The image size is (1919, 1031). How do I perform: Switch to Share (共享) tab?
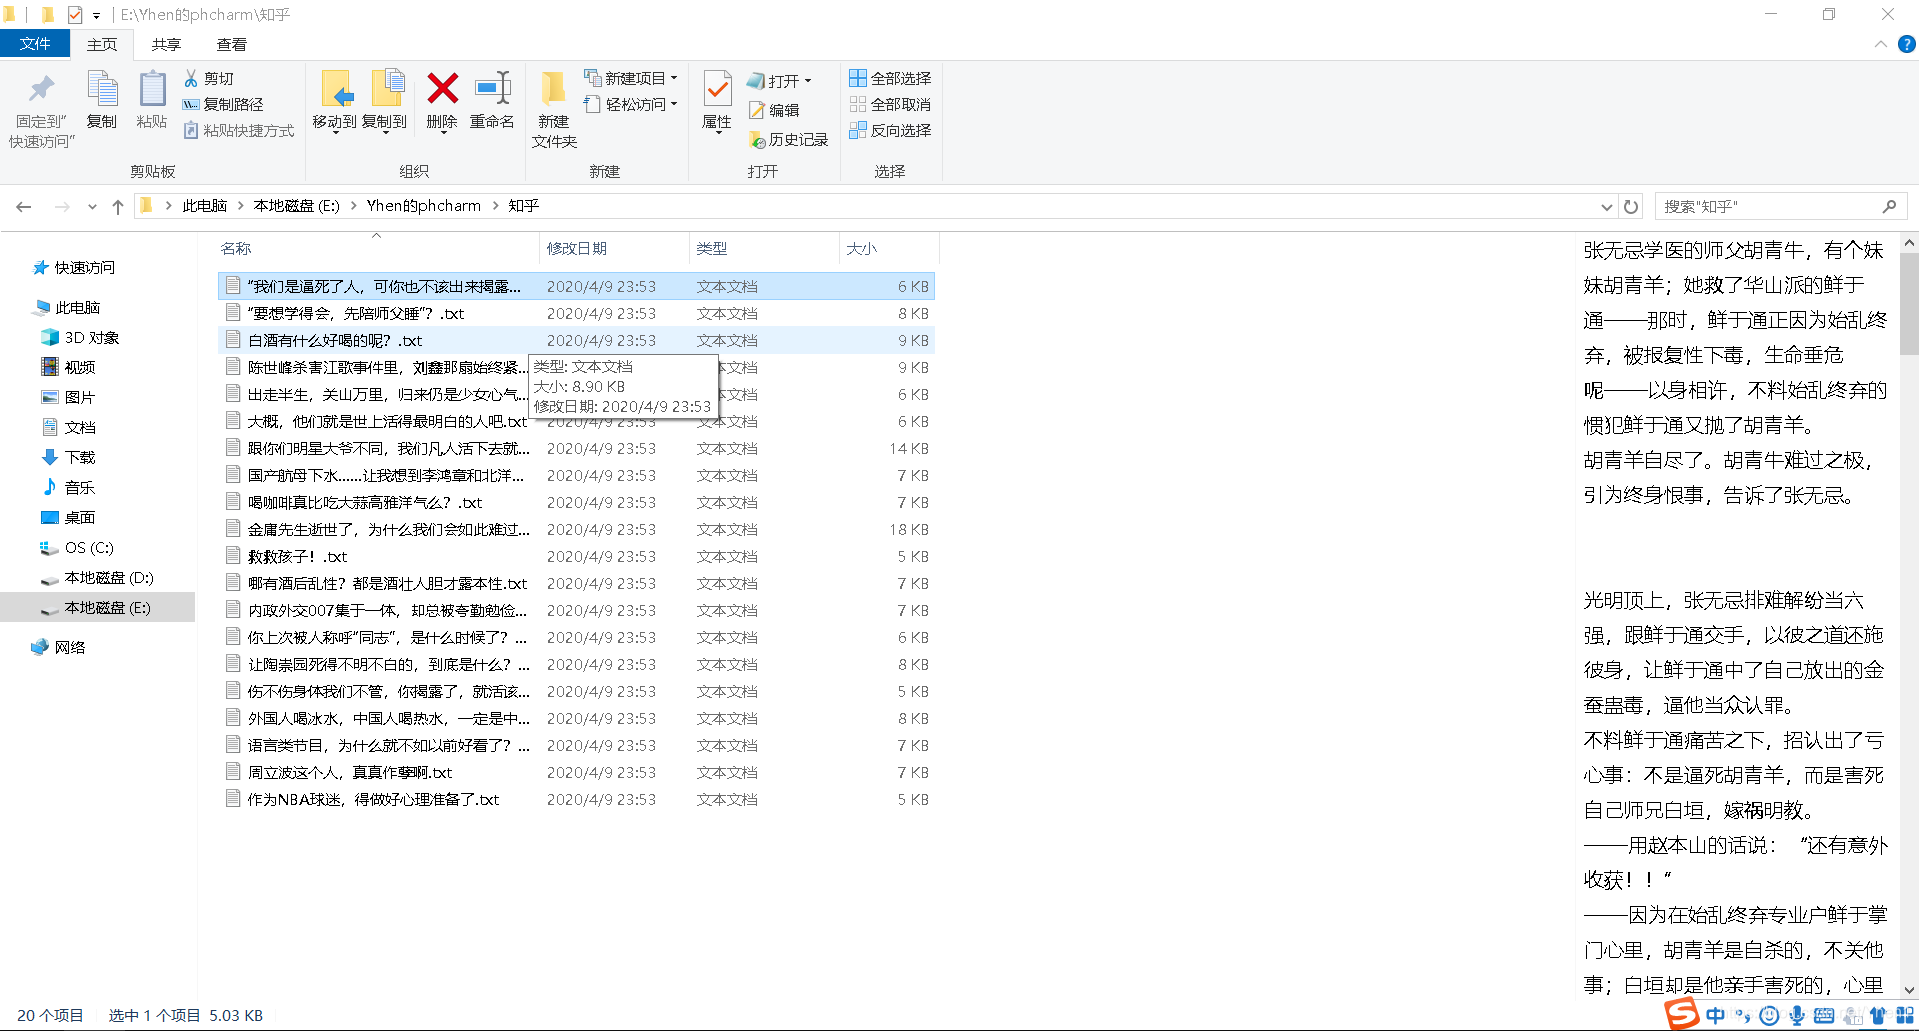166,44
